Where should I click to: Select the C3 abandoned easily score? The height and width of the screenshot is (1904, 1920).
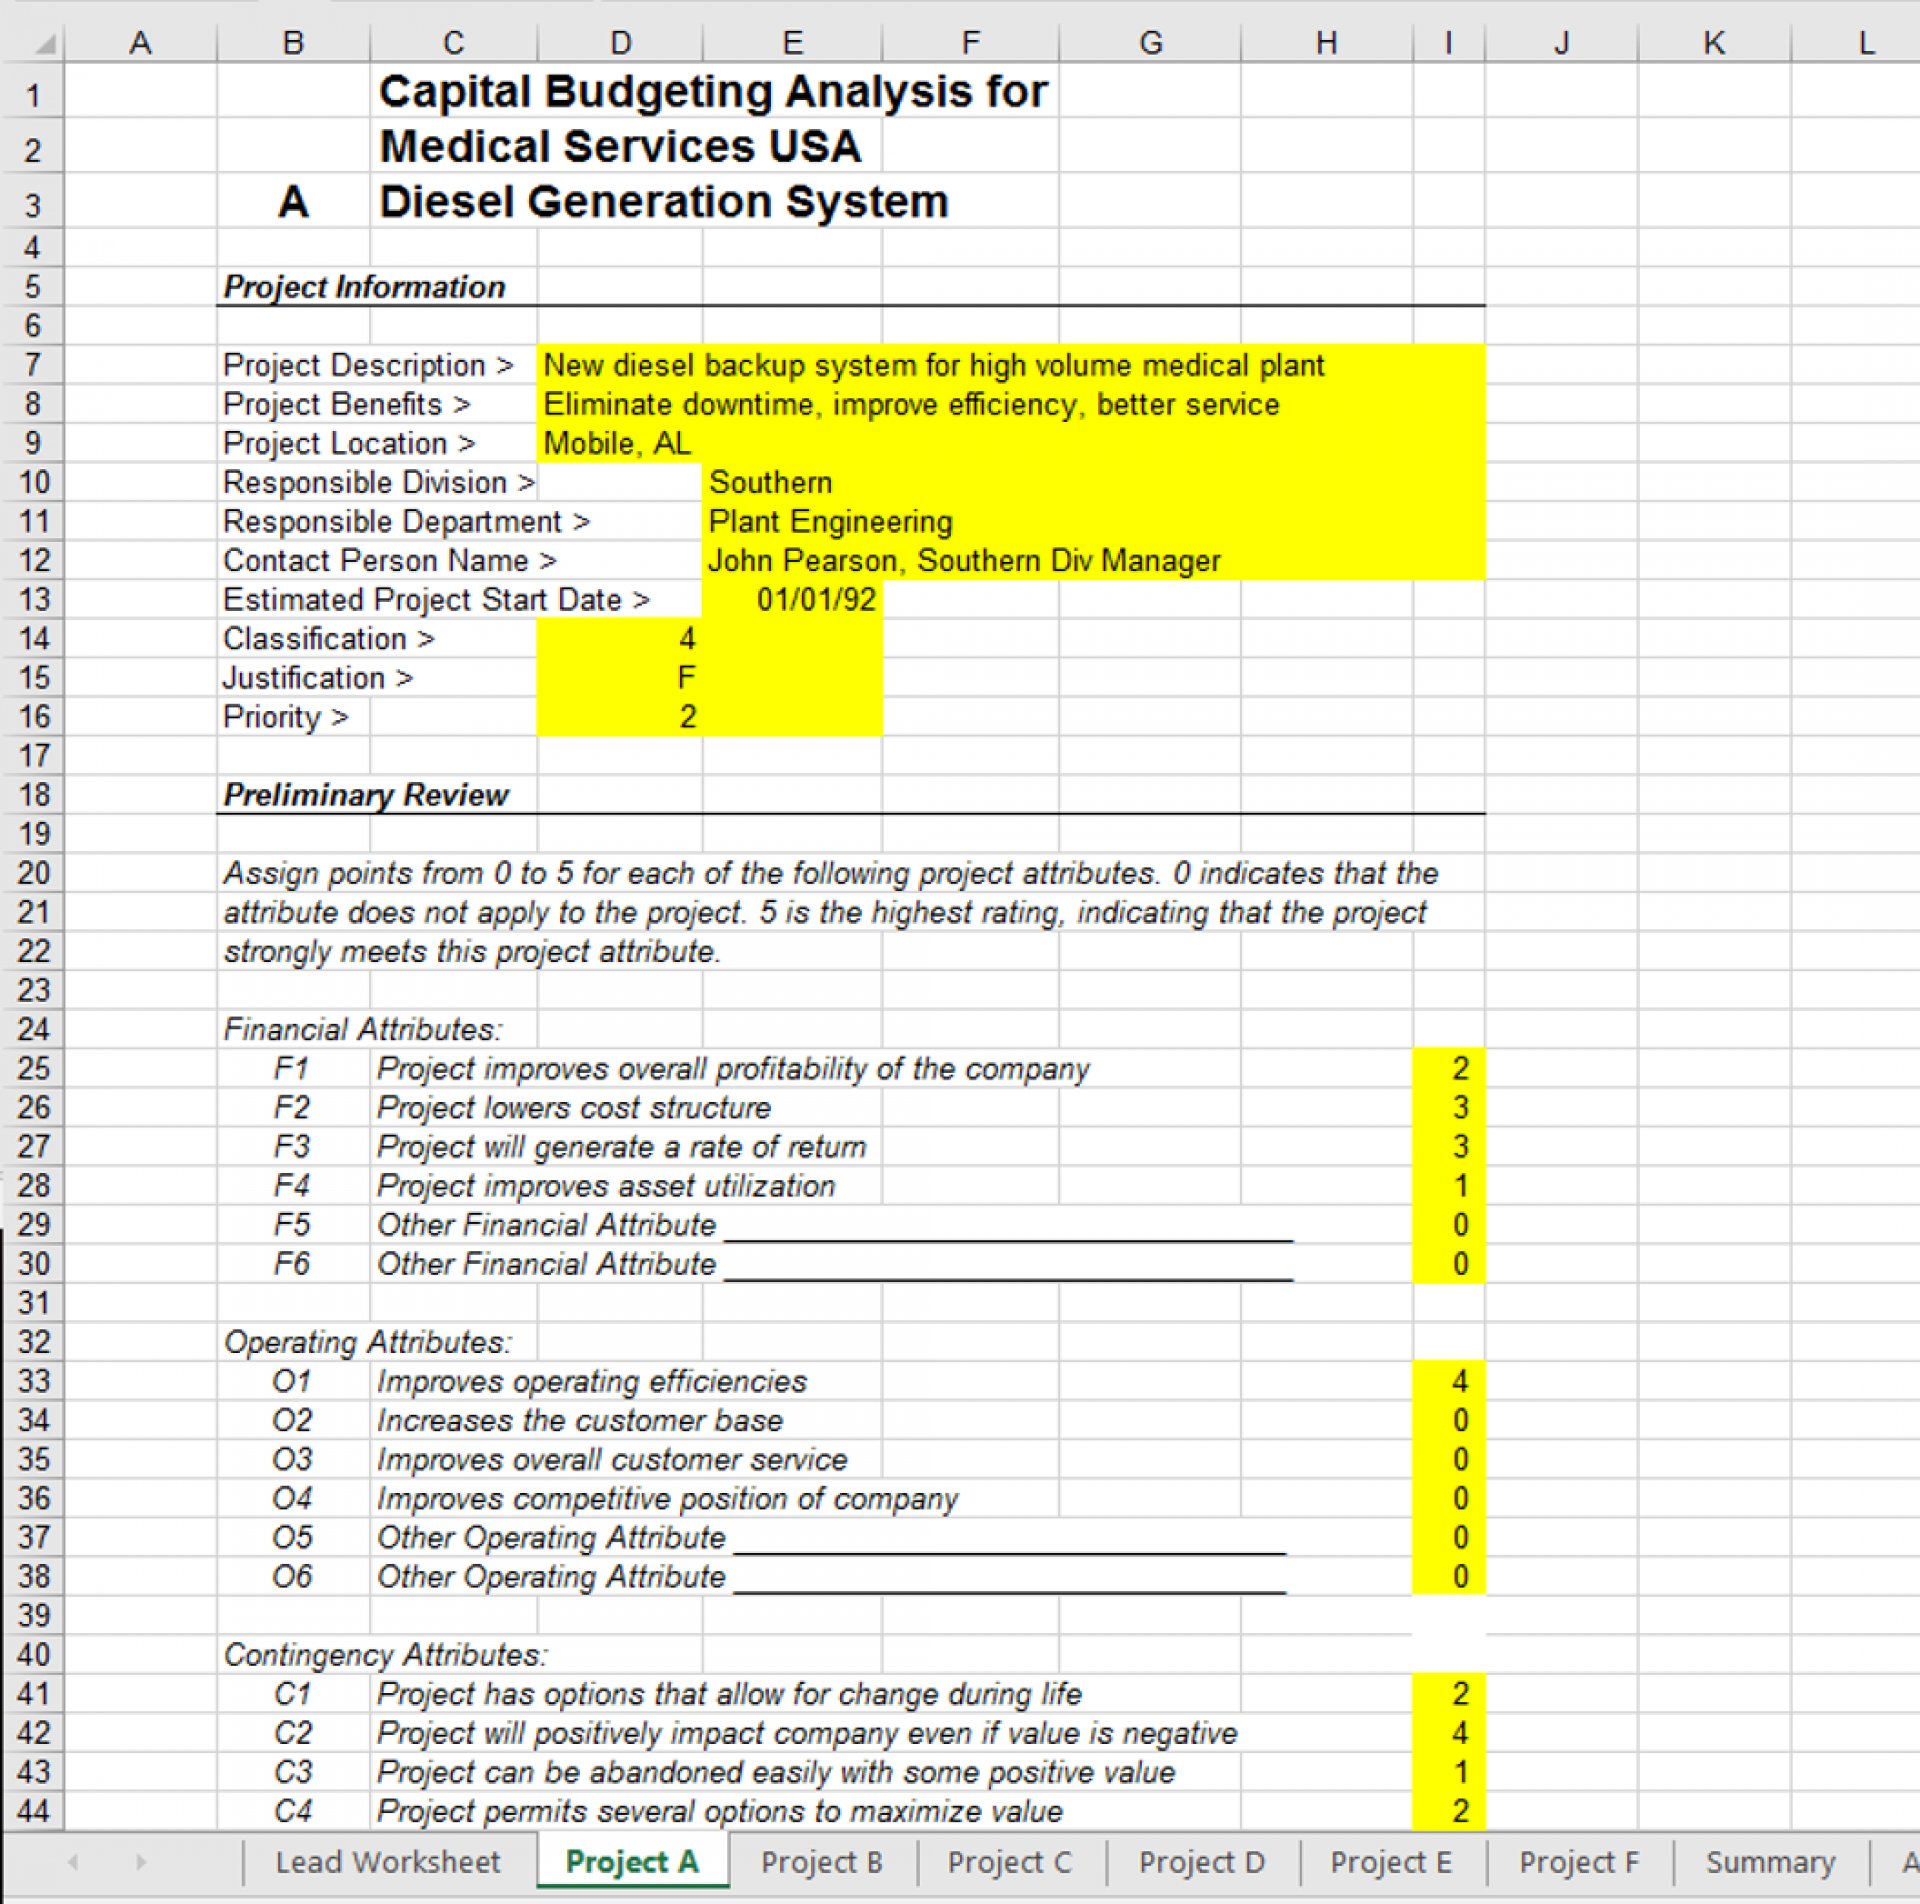(x=1448, y=1772)
